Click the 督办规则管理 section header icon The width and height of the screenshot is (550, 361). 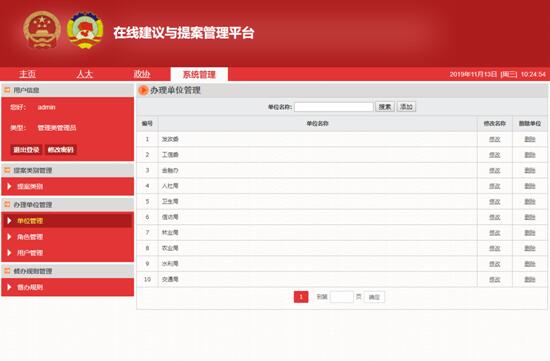click(x=7, y=271)
